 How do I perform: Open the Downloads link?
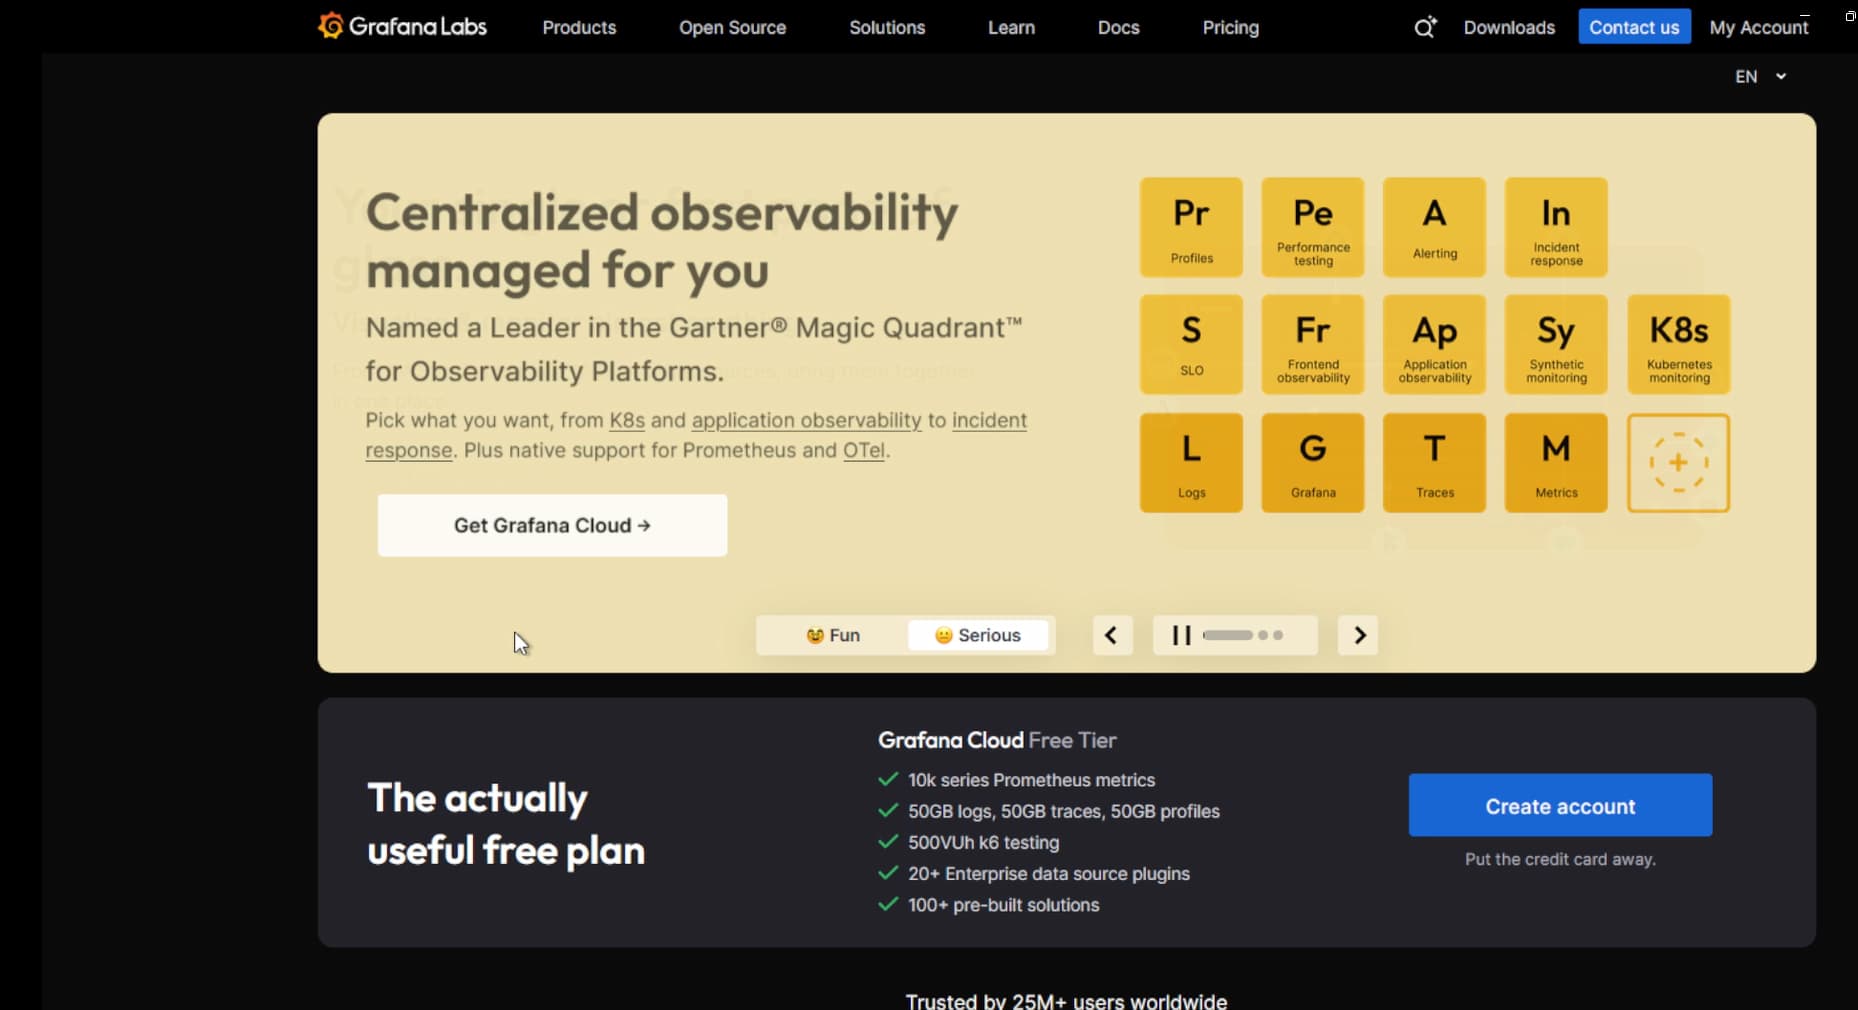click(1509, 27)
